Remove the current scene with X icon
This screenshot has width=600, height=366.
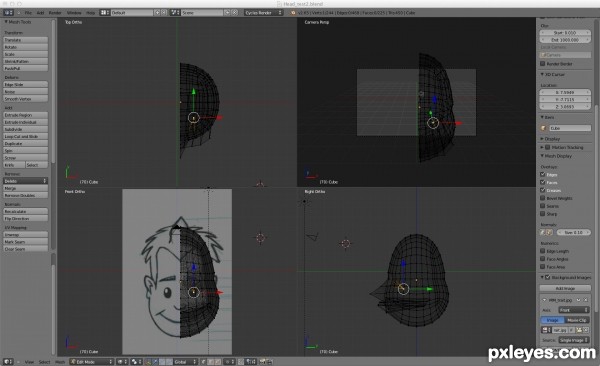(x=235, y=13)
